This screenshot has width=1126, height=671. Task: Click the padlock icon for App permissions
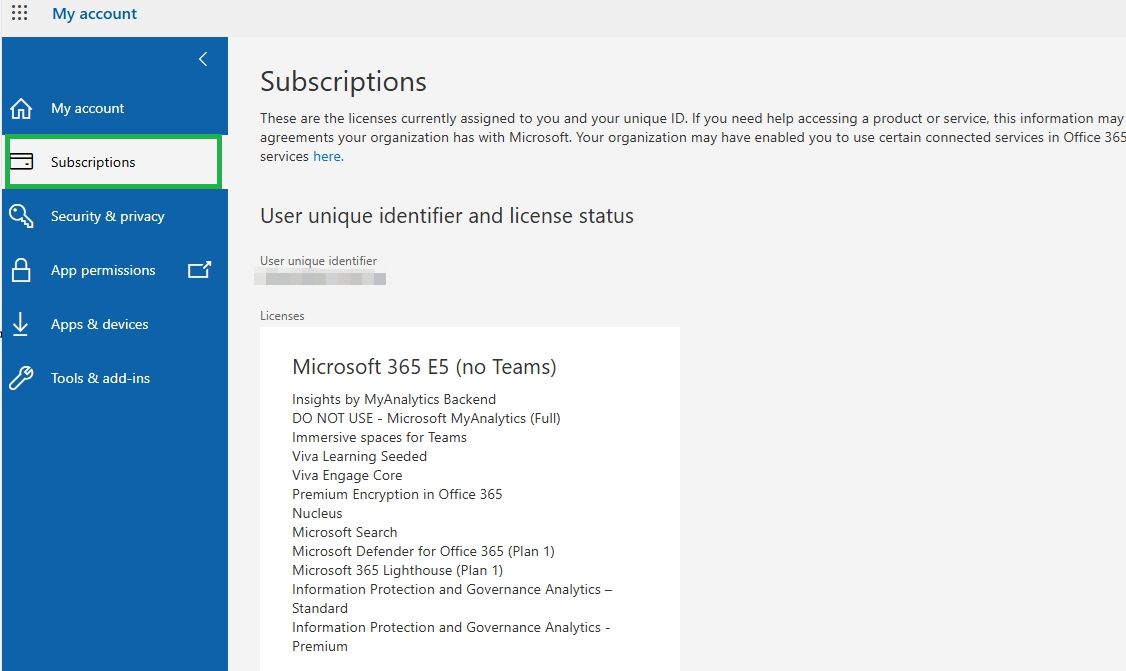[22, 270]
